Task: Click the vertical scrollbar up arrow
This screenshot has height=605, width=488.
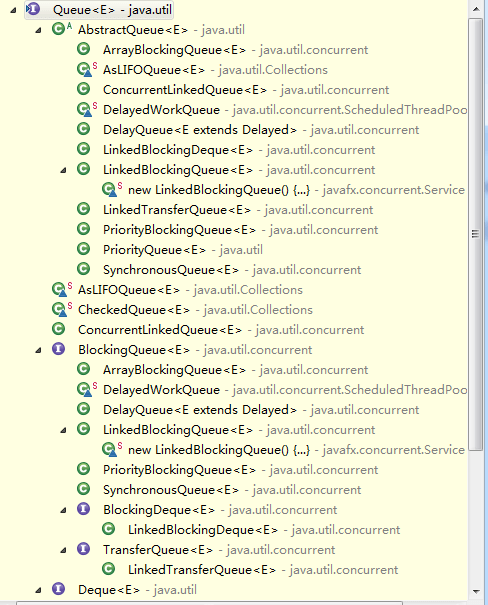Action: (476, 8)
